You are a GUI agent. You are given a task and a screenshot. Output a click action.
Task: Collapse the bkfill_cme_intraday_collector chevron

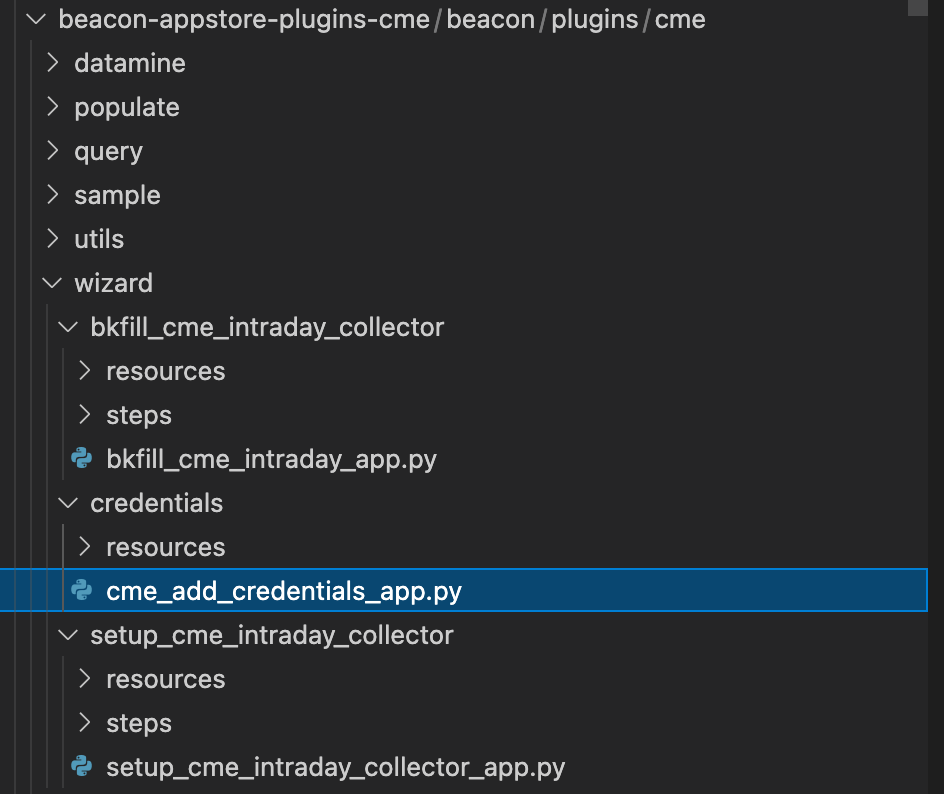click(x=68, y=327)
